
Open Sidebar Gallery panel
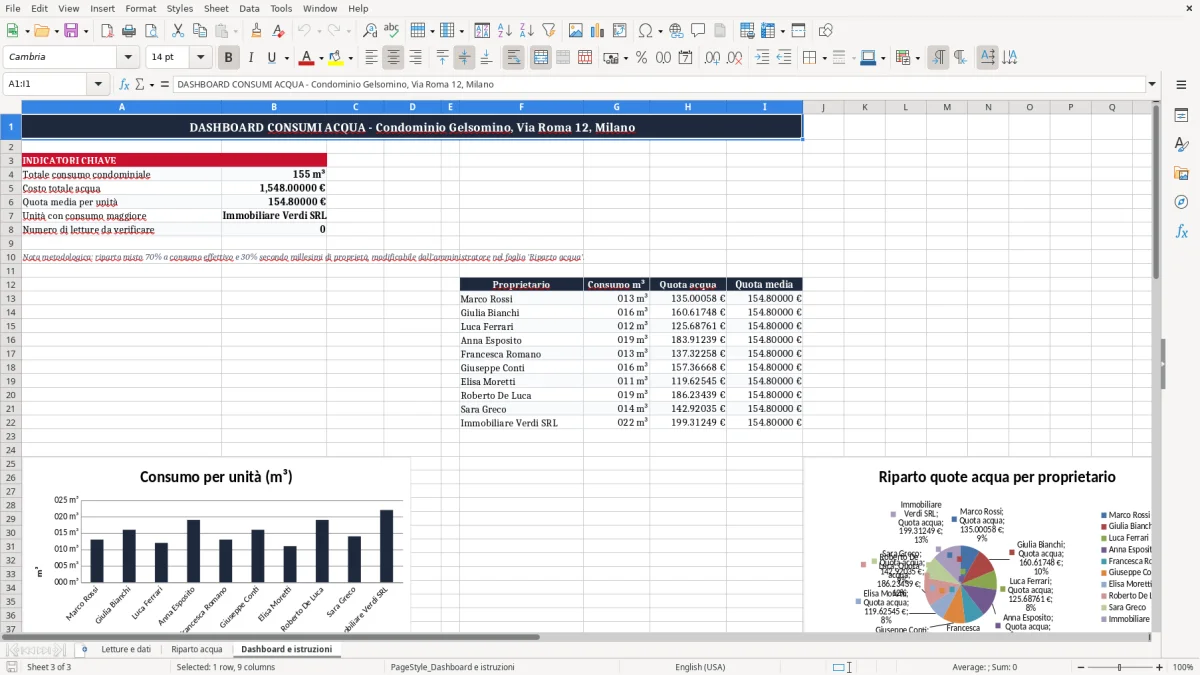tap(1181, 173)
